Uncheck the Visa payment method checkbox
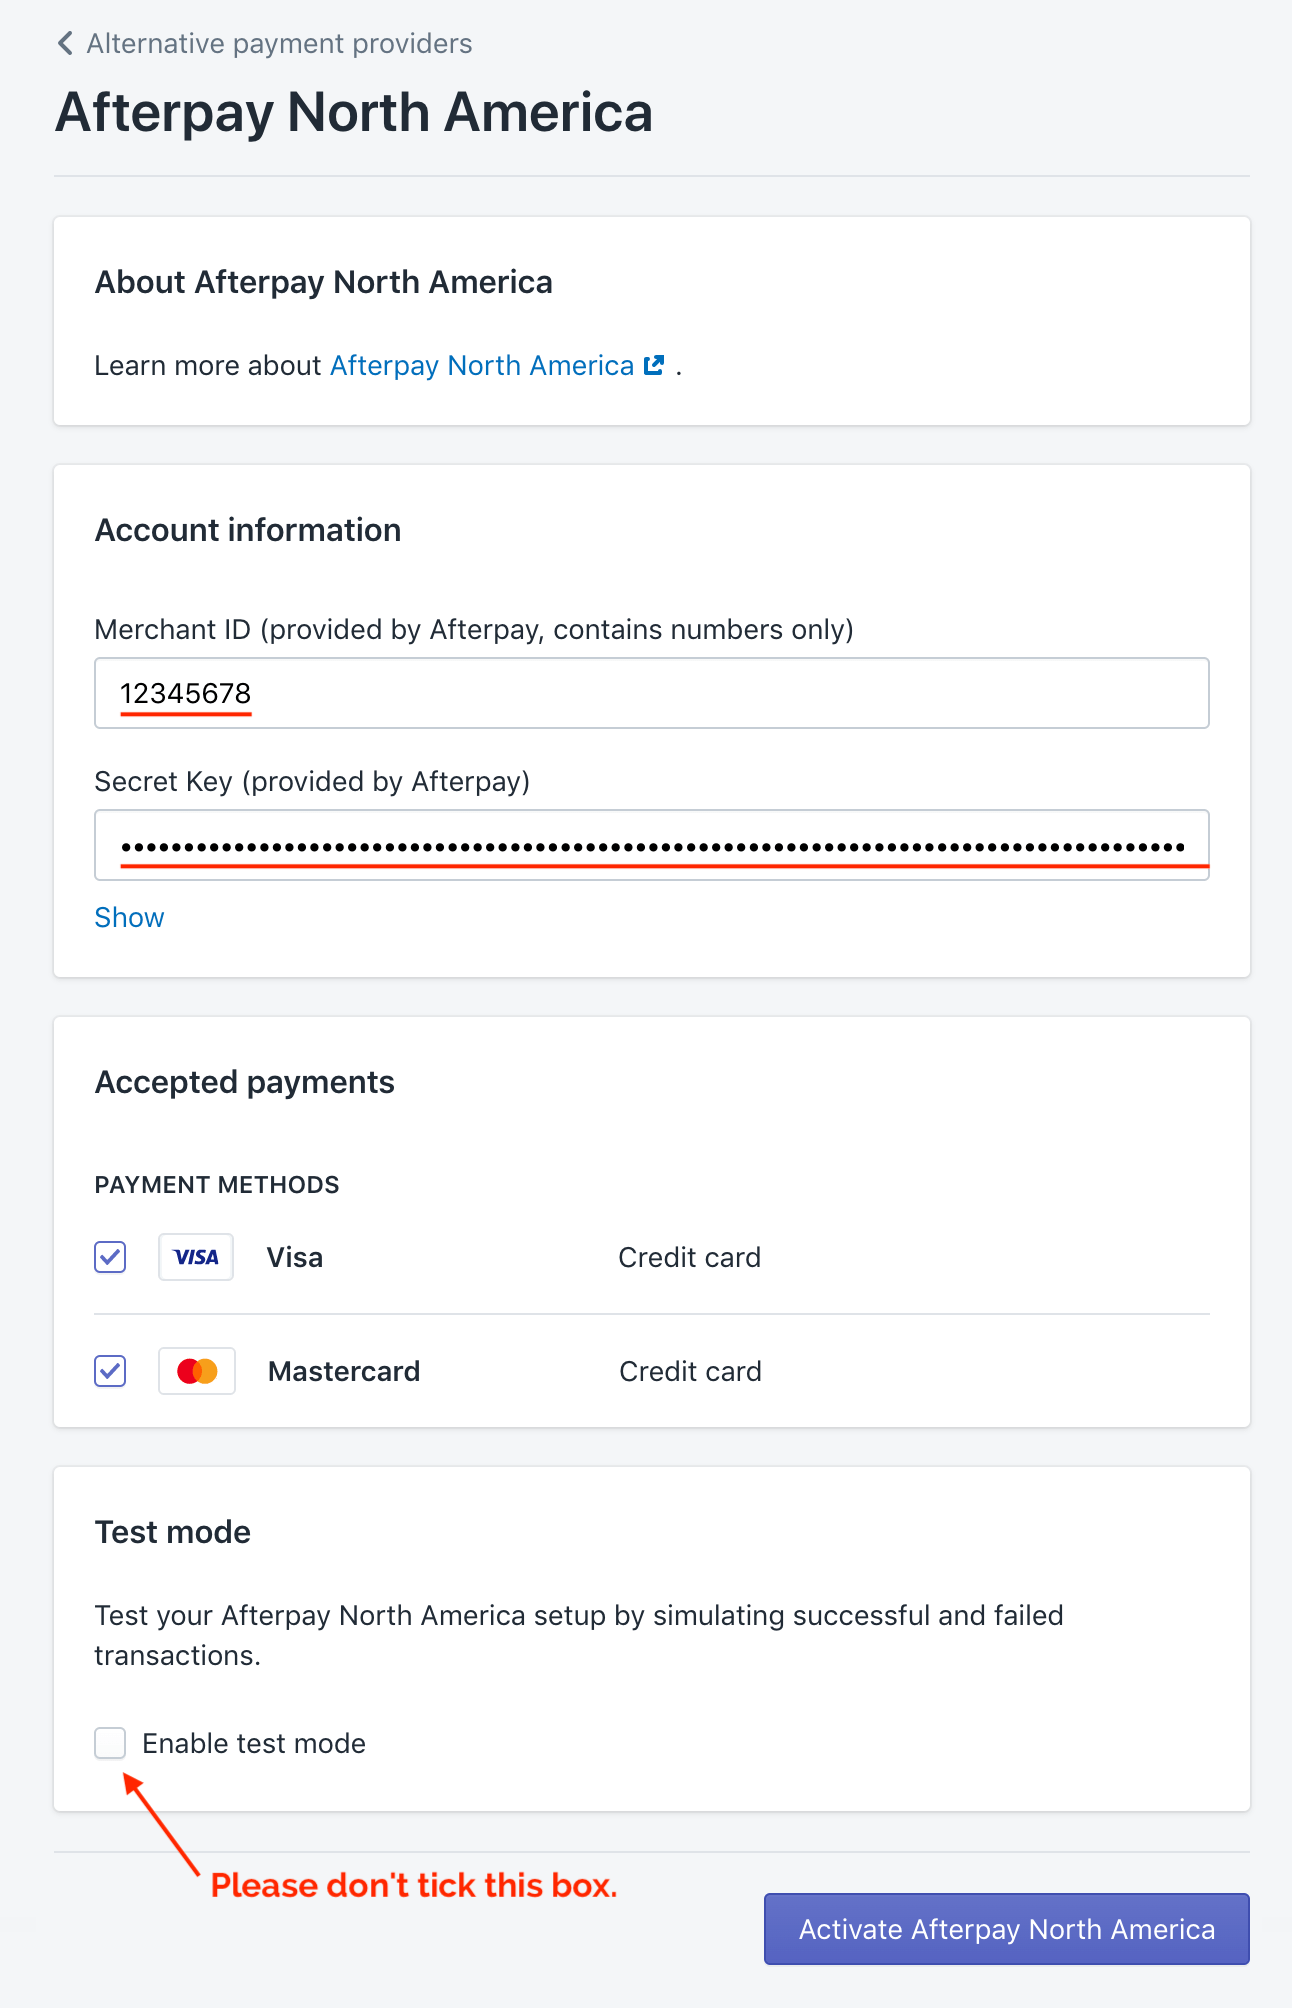 [x=110, y=1257]
